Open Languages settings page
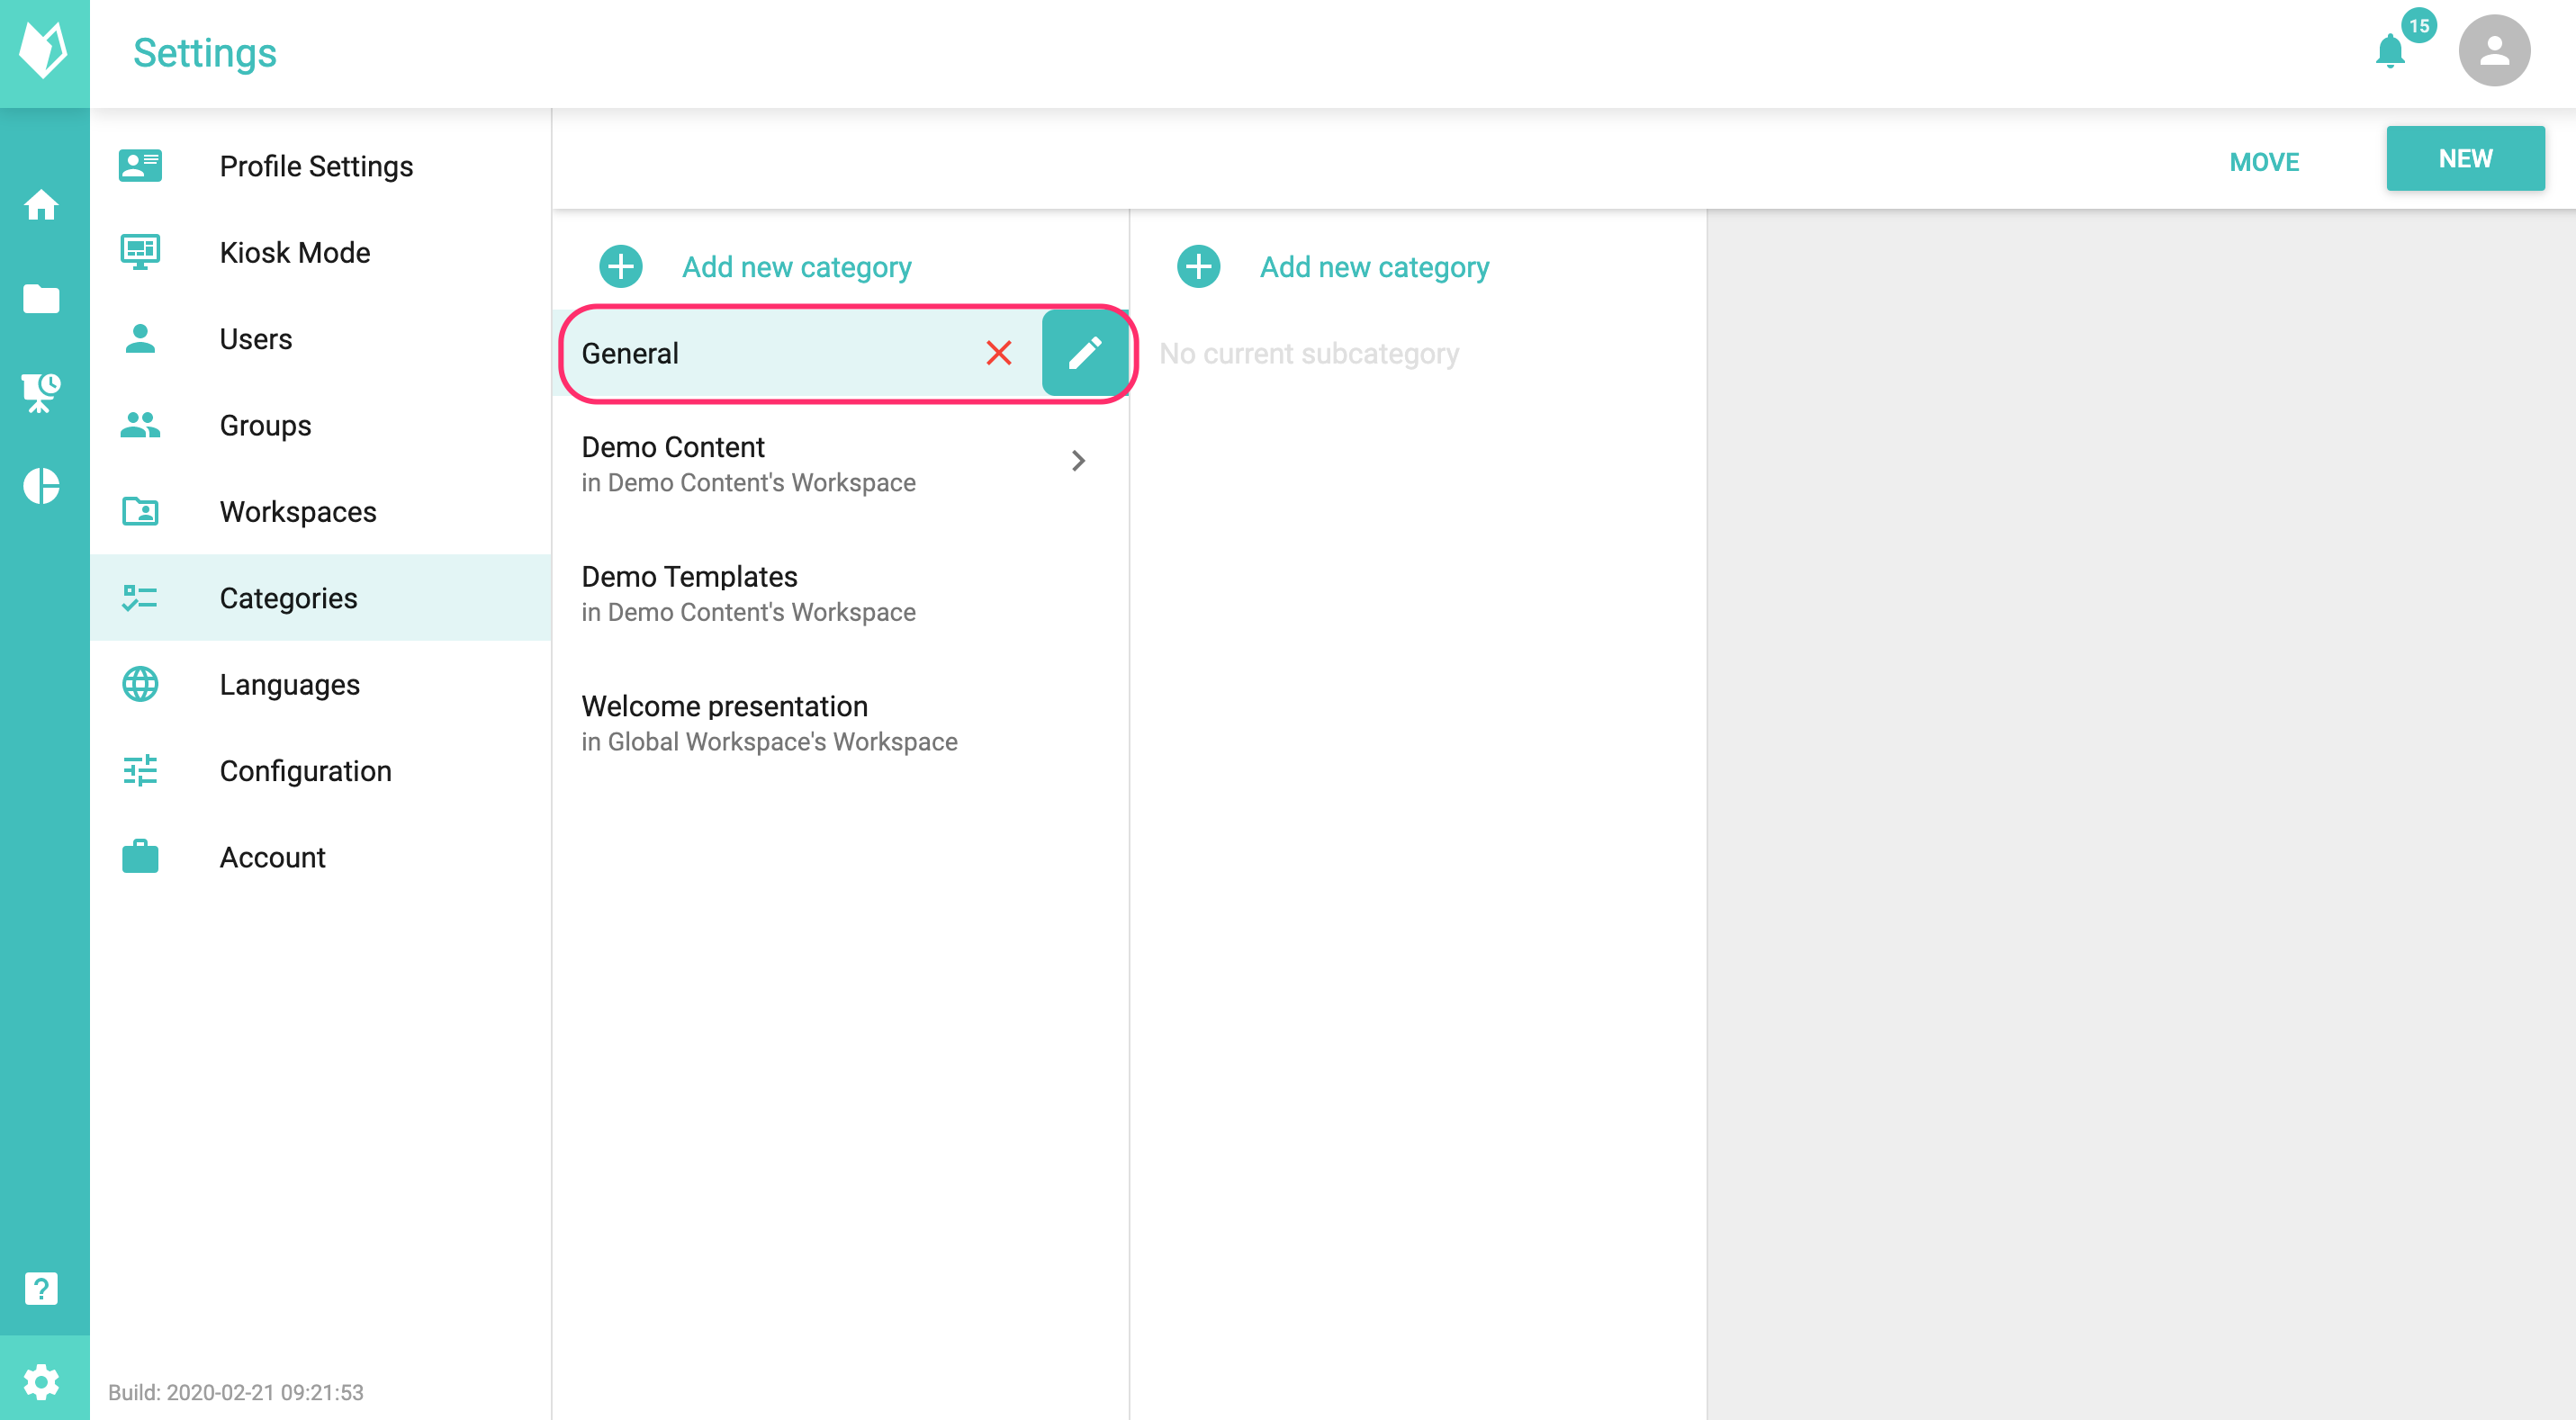Viewport: 2576px width, 1420px height. pos(320,684)
